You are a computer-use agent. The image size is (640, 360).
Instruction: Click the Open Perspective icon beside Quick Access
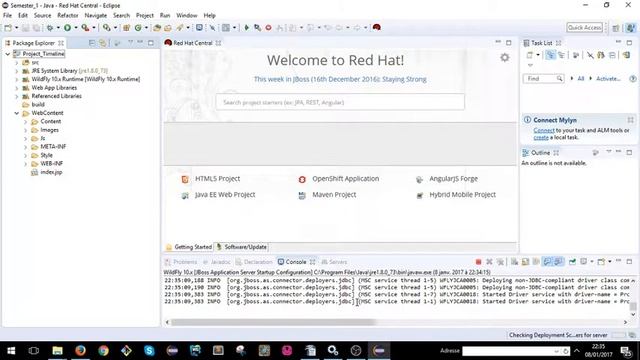pos(616,28)
